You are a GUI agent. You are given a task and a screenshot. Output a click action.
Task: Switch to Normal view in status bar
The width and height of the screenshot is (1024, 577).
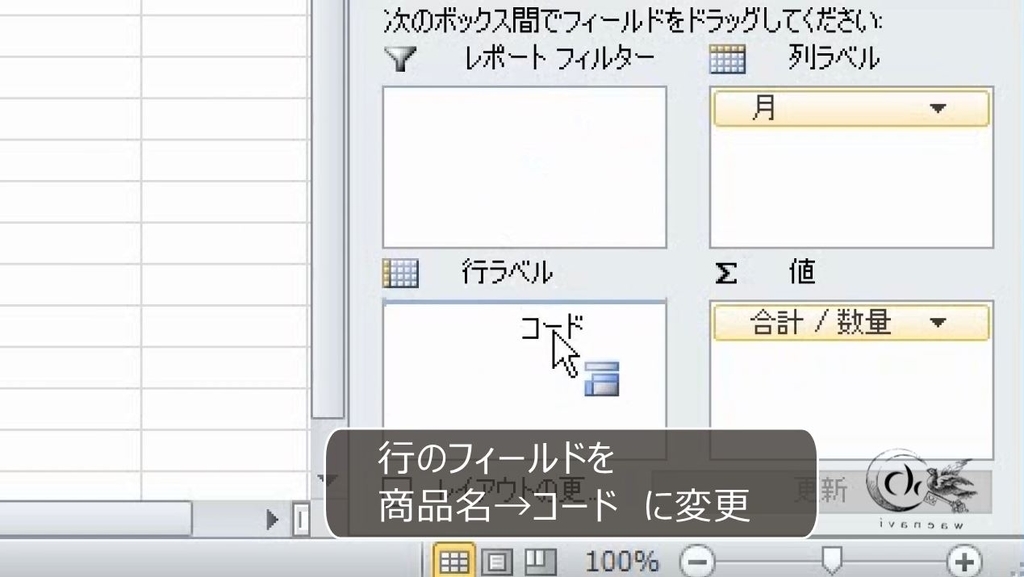click(454, 561)
